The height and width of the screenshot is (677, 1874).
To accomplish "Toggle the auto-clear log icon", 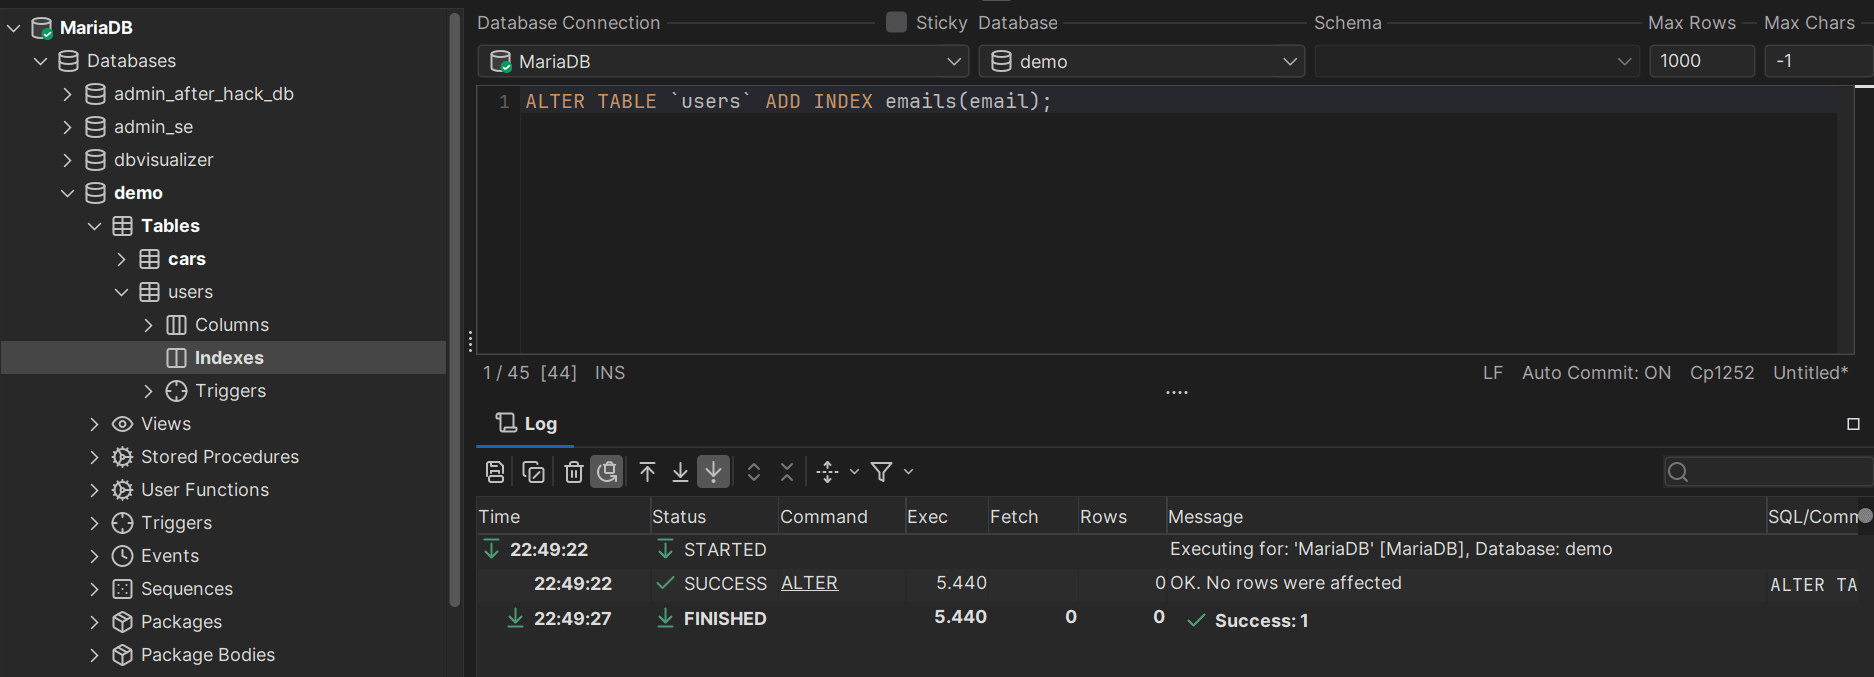I will point(607,472).
